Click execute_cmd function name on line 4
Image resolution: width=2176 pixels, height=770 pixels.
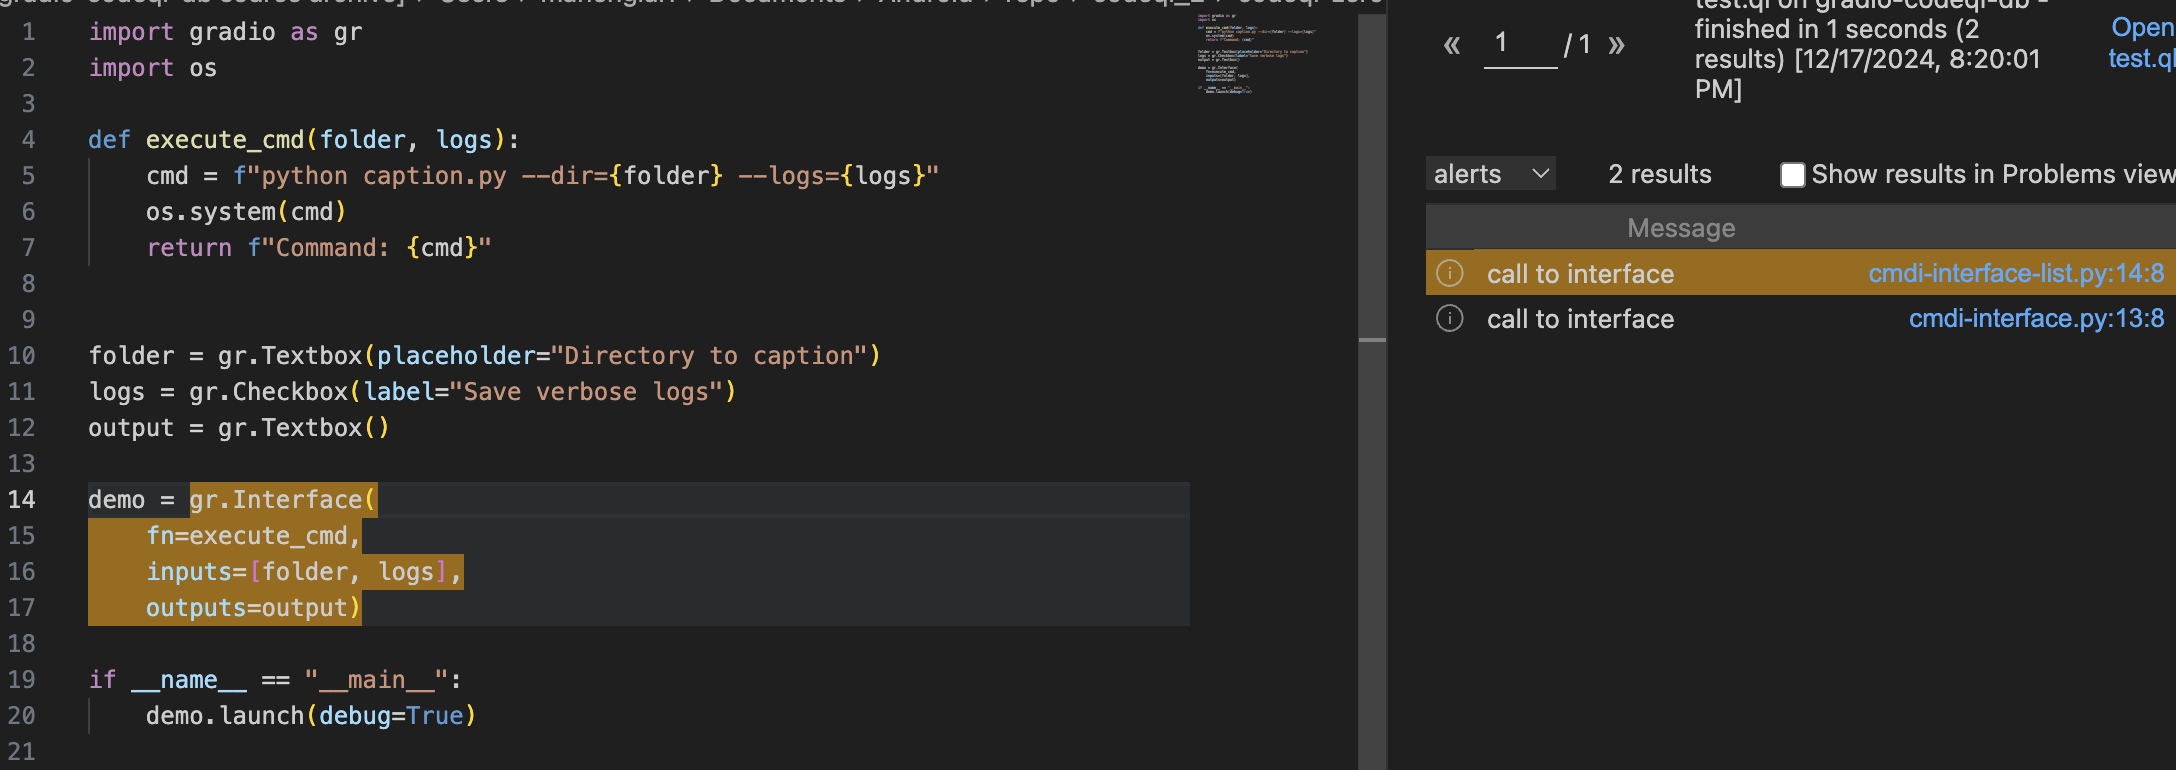click(x=225, y=139)
